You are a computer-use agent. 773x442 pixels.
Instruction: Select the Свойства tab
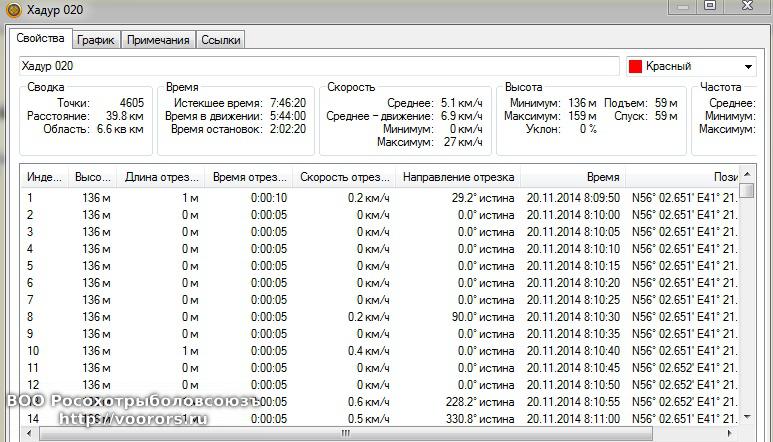(x=41, y=39)
